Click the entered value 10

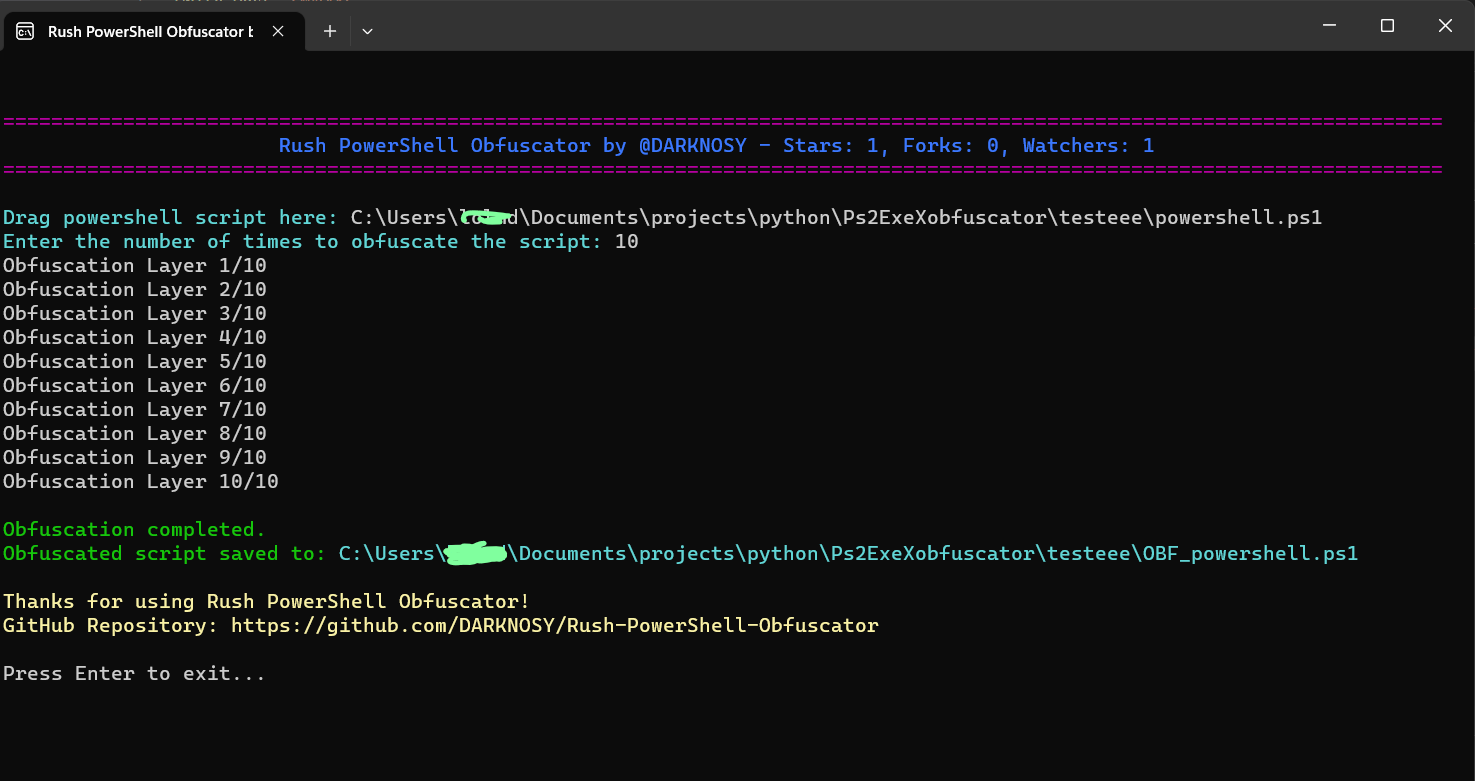pyautogui.click(x=626, y=242)
